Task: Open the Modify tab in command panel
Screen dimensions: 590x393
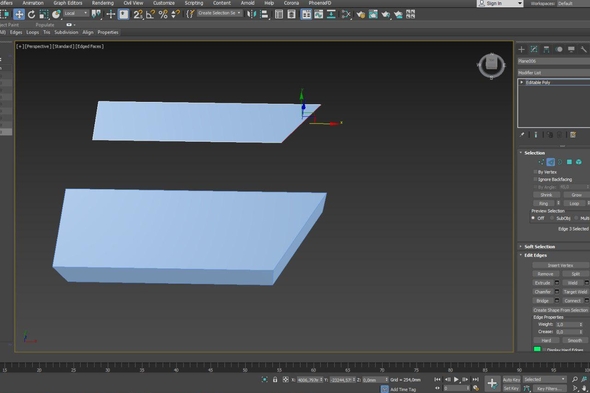Action: 534,49
